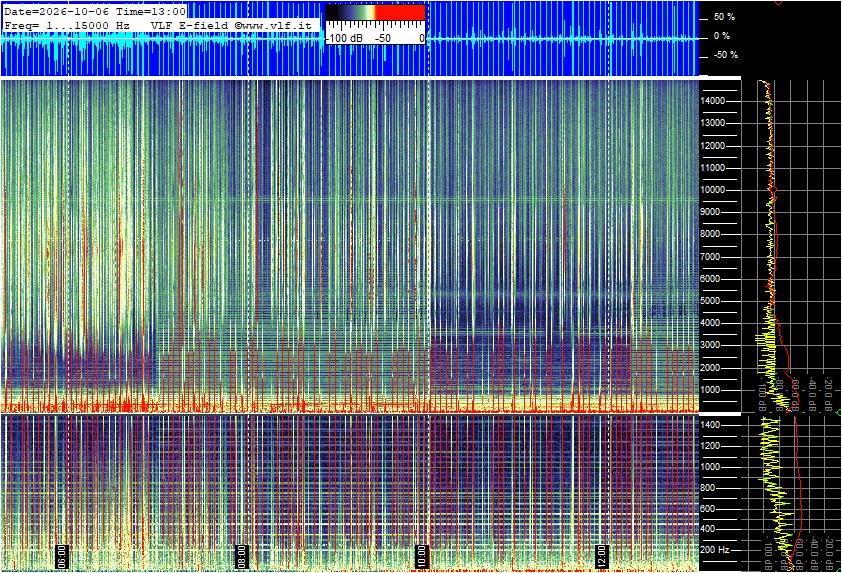
Task: Click the 800 label on the lower axis
Action: (x=708, y=488)
